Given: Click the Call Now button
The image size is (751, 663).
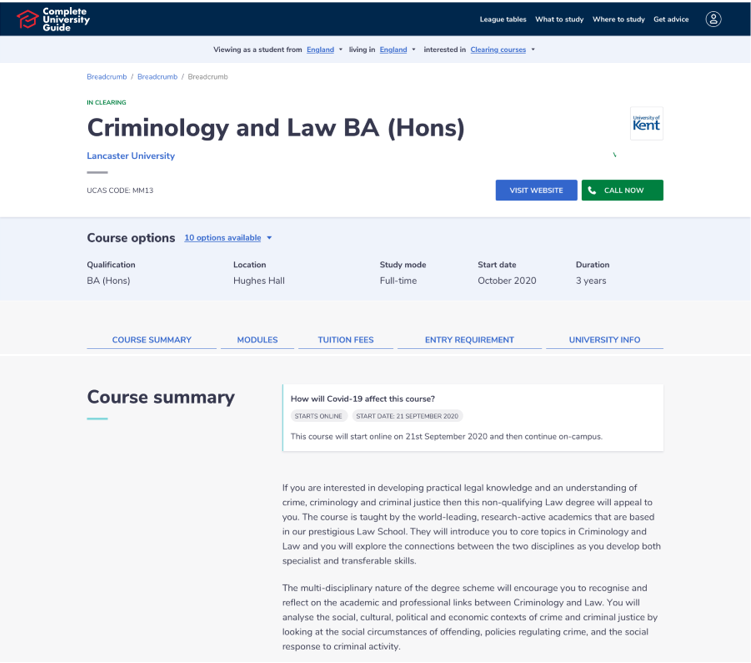Looking at the screenshot, I should (623, 190).
